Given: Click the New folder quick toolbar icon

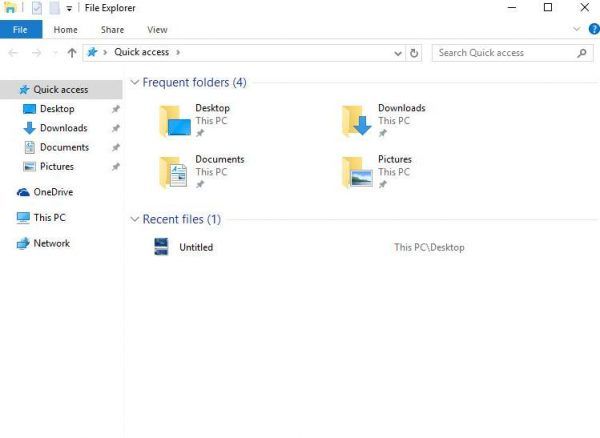Looking at the screenshot, I should click(x=54, y=8).
